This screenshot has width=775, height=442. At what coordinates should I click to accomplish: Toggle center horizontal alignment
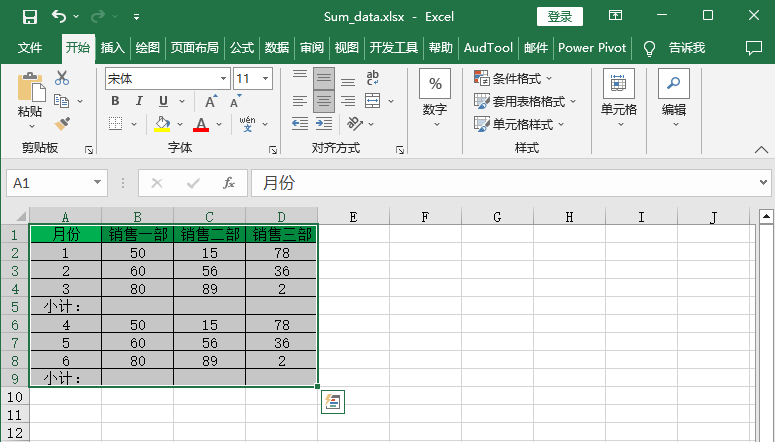(x=323, y=101)
